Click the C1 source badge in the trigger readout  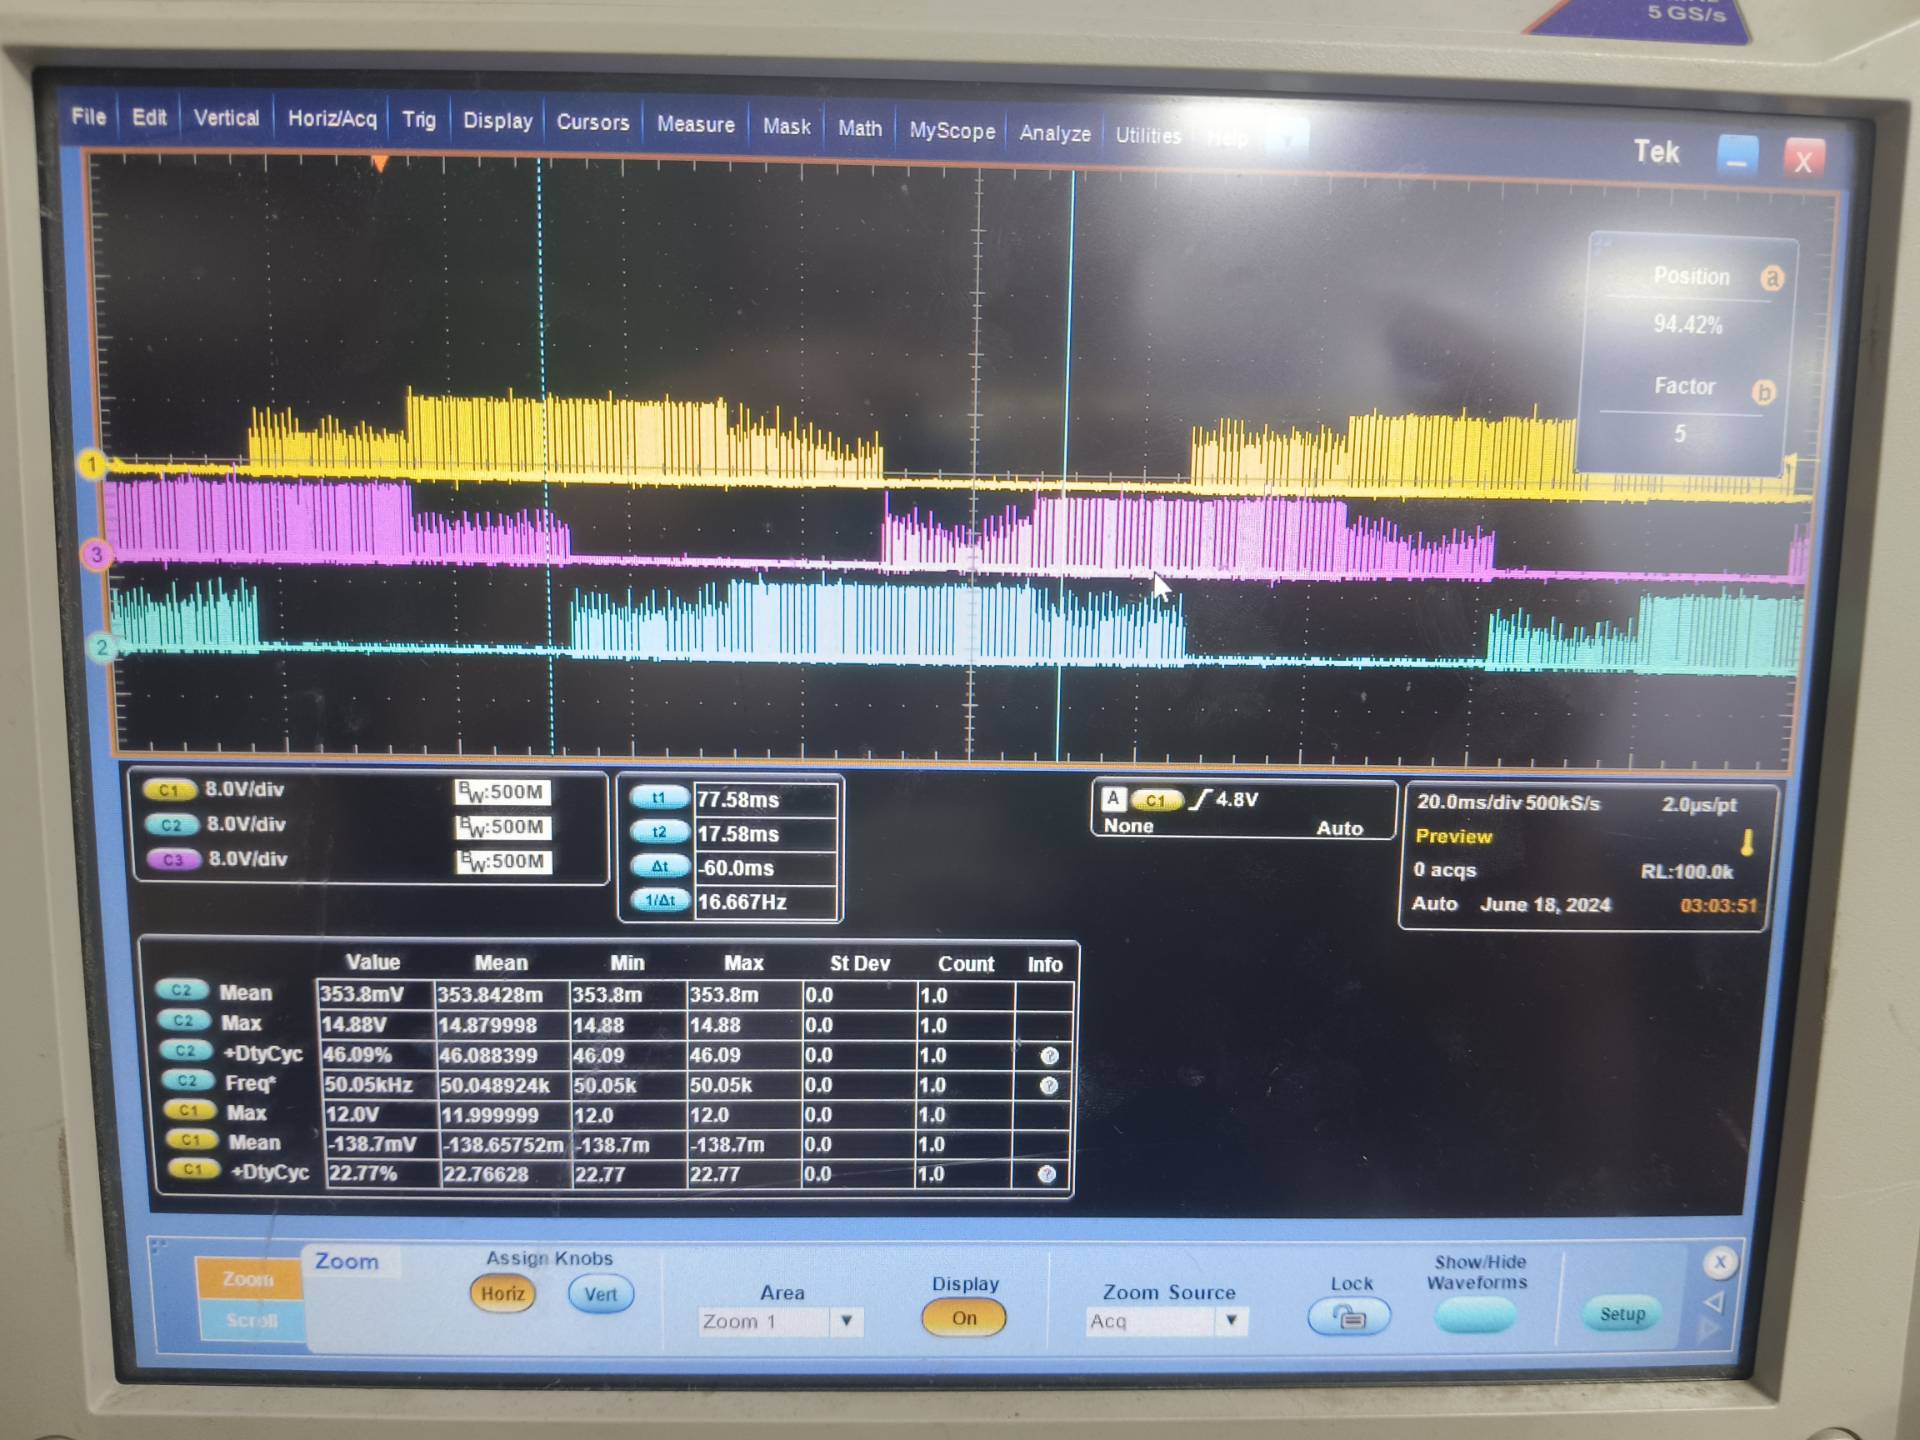1155,800
